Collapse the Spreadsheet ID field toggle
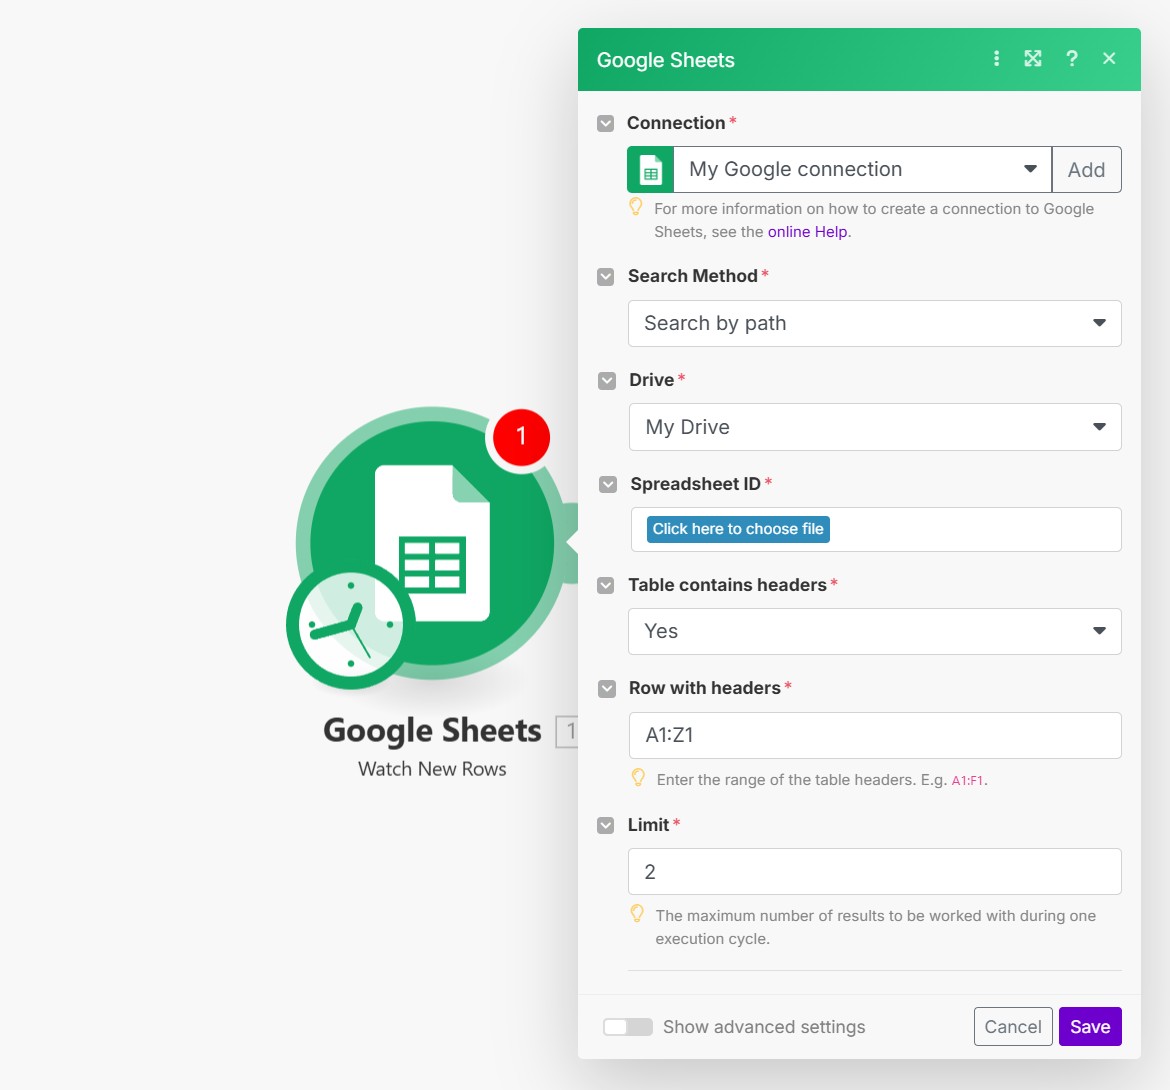The image size is (1170, 1090). point(608,485)
